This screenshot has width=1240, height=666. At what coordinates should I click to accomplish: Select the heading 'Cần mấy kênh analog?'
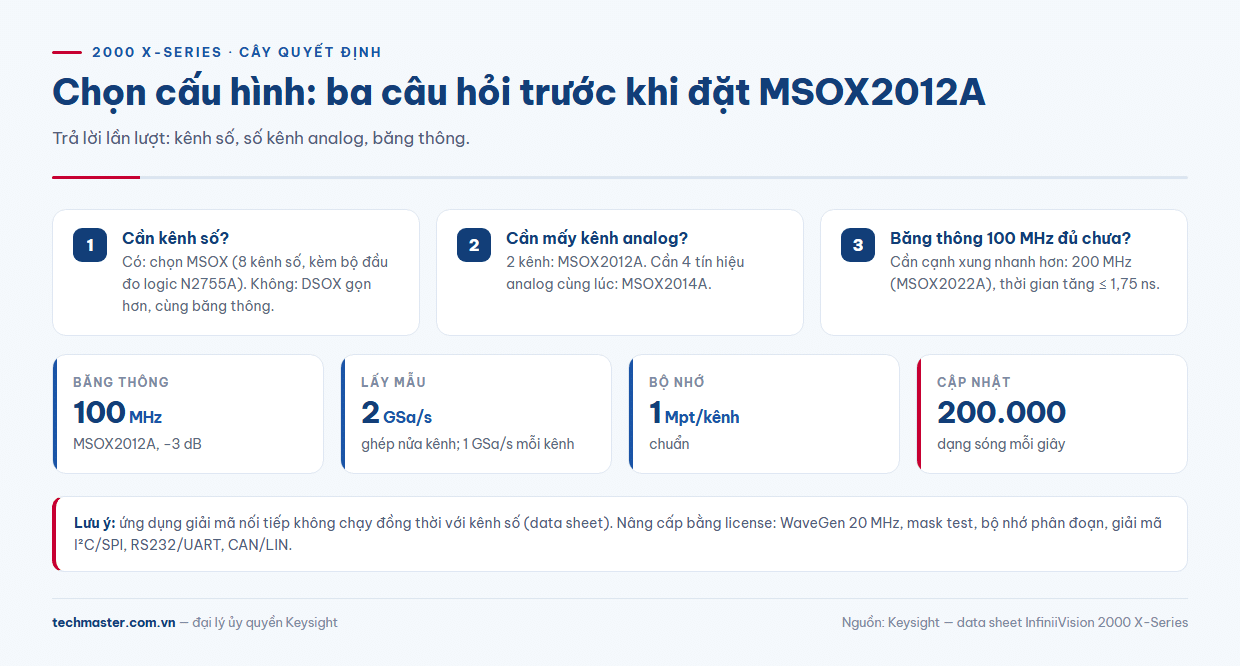(x=597, y=238)
